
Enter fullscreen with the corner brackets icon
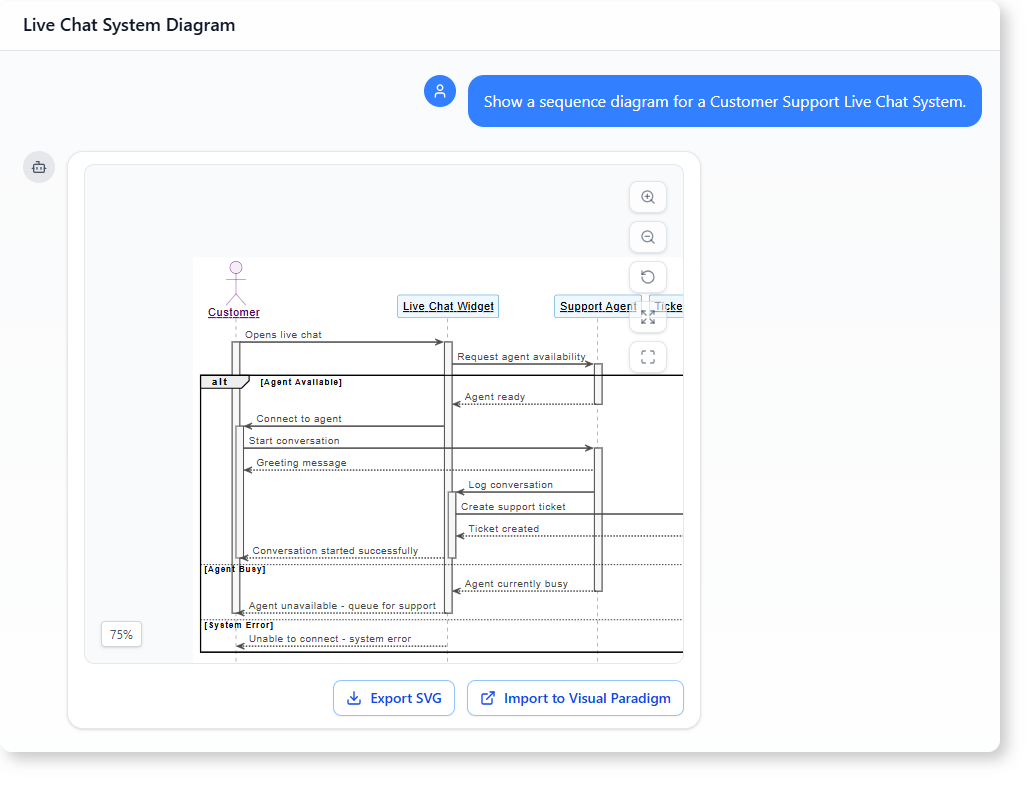pos(647,357)
